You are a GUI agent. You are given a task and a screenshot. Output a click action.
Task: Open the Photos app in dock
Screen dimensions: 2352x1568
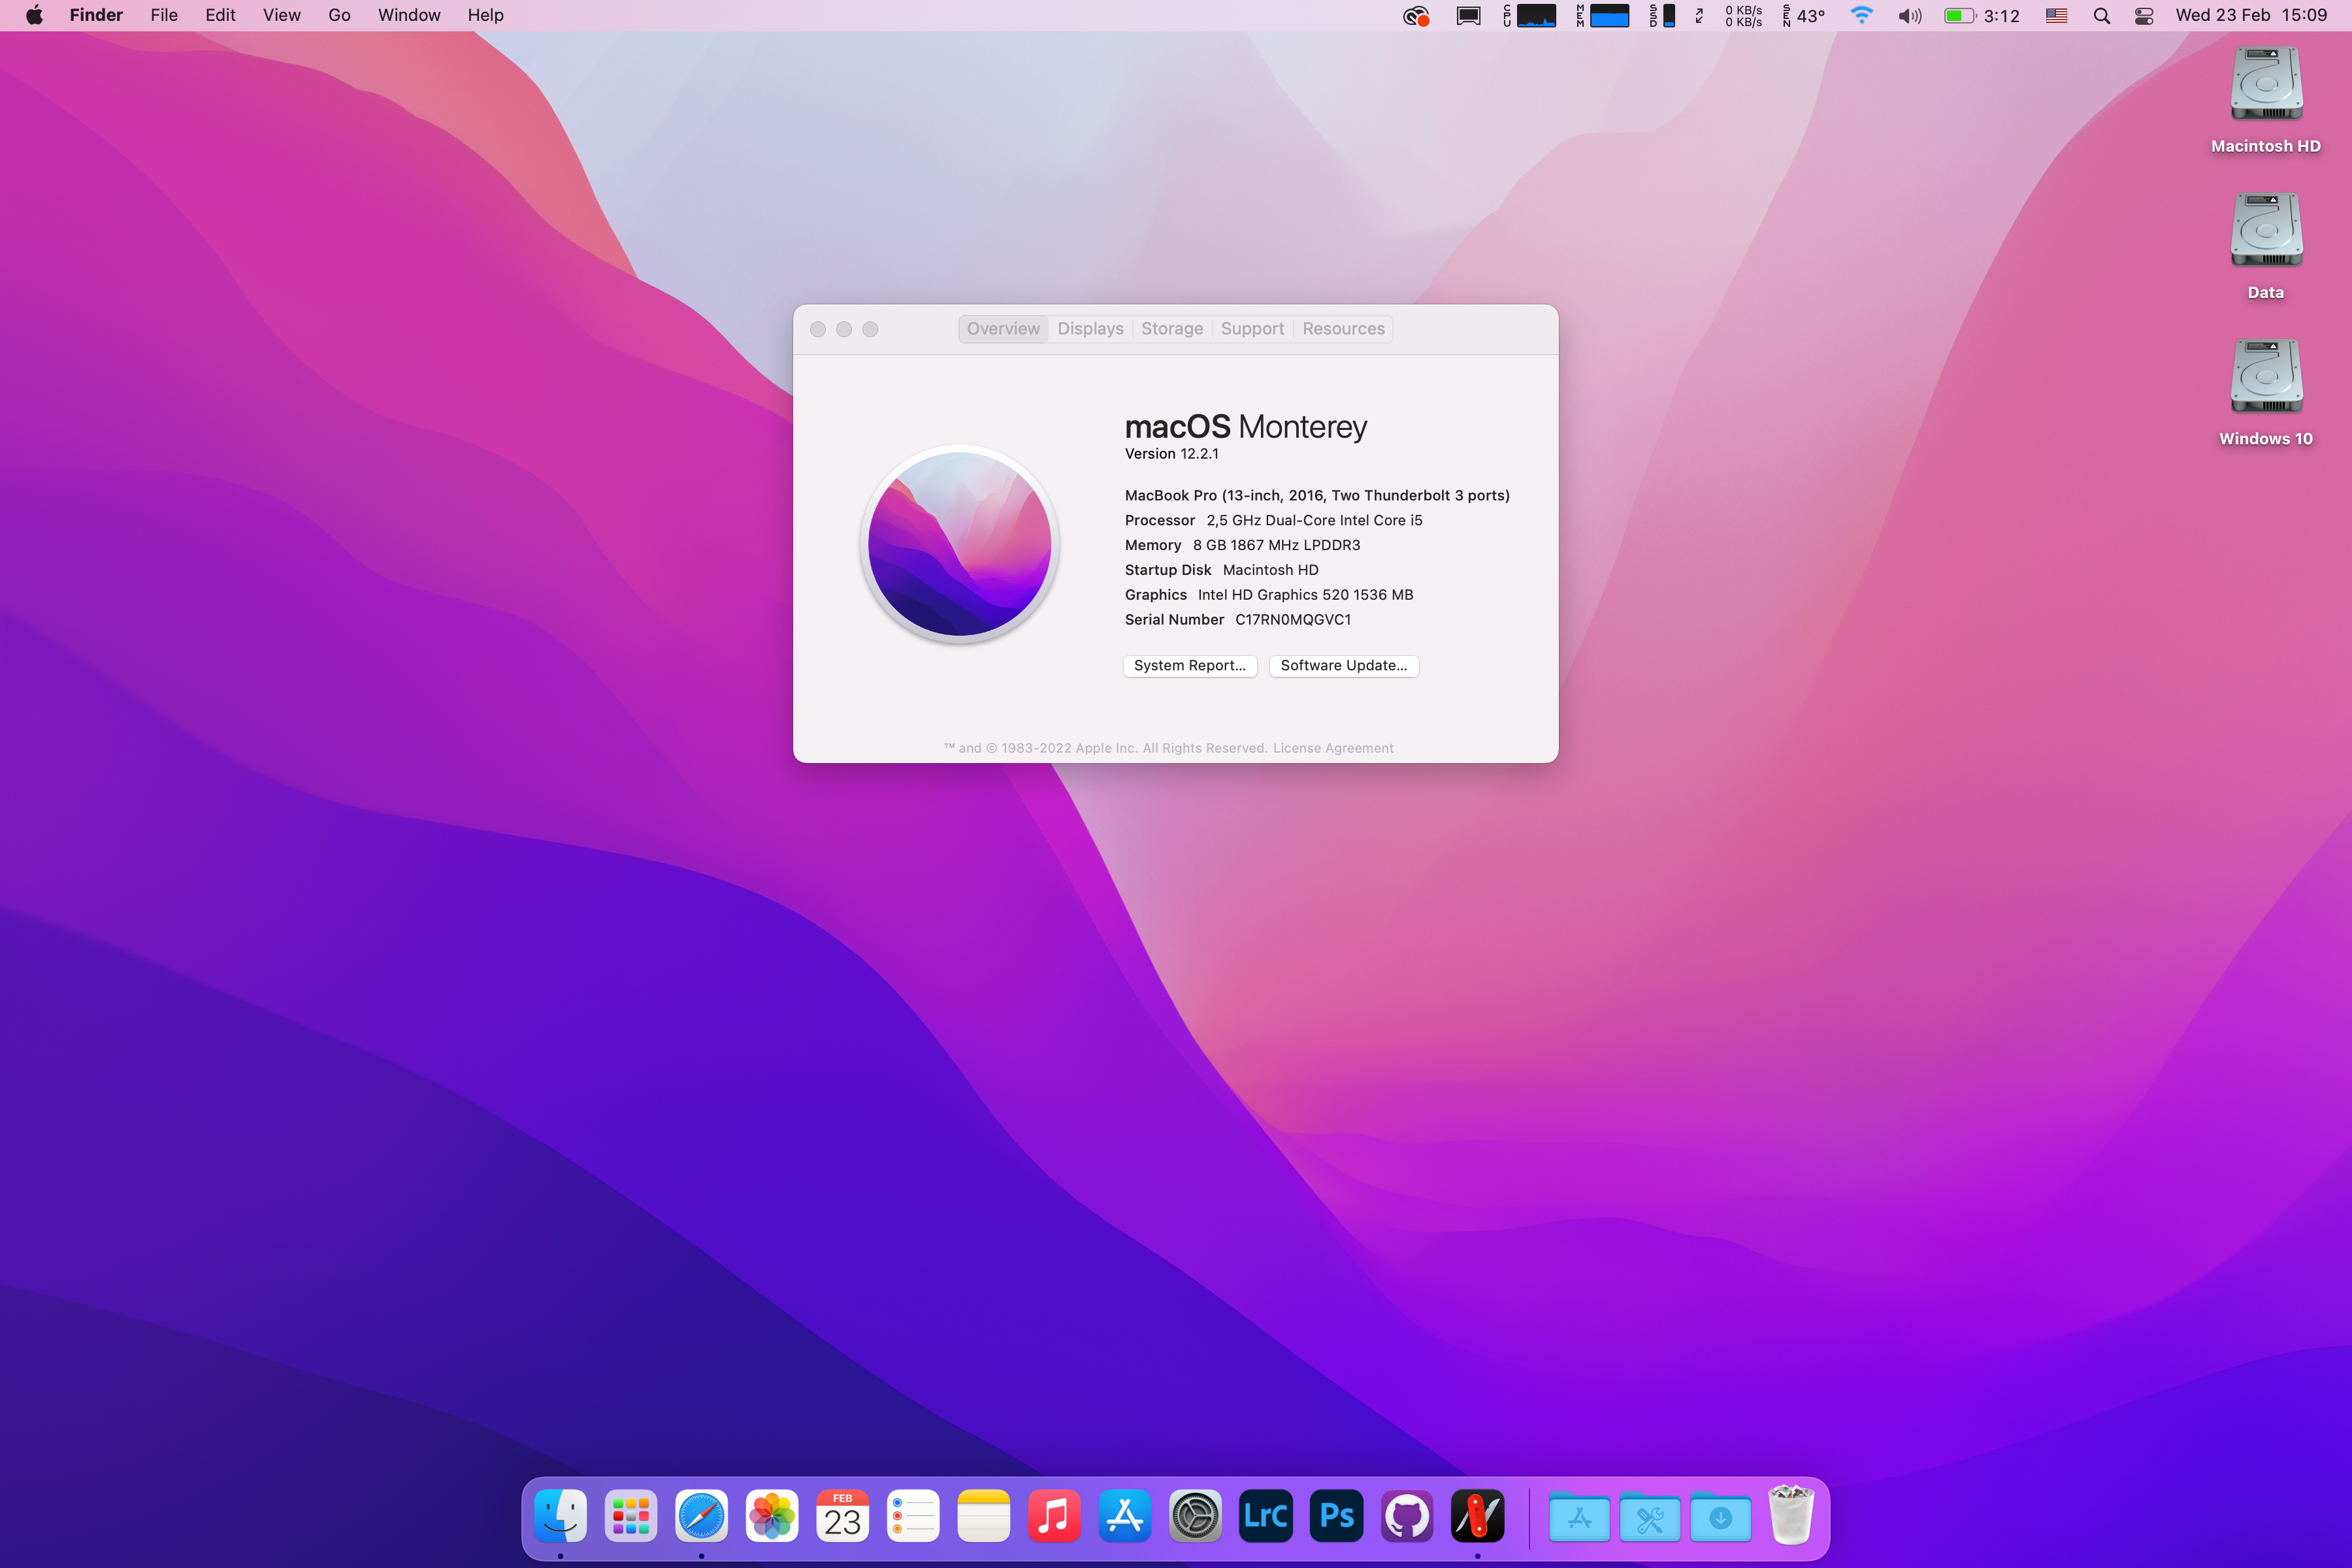[x=772, y=1516]
